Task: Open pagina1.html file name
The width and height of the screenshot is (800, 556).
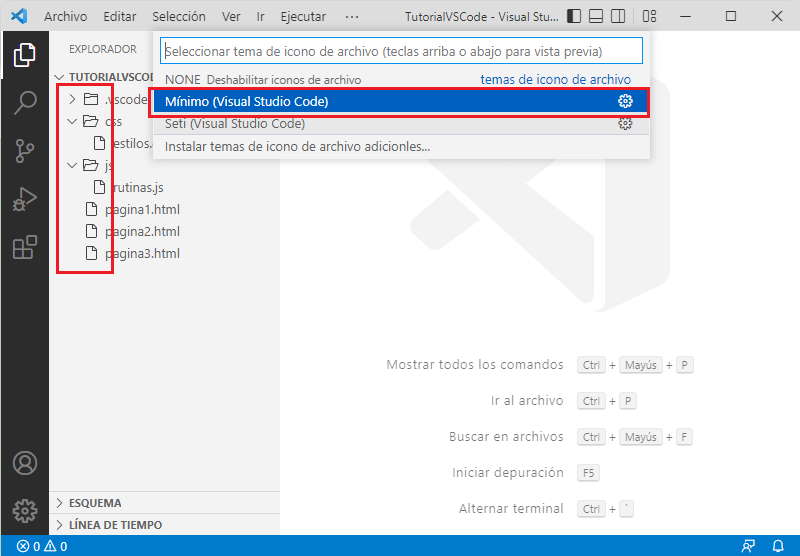Action: [x=142, y=209]
